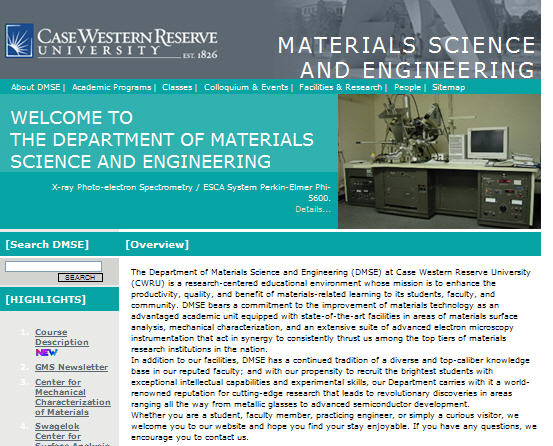The image size is (553, 446).
Task: Open the Academic Programs menu item
Action: 111,87
